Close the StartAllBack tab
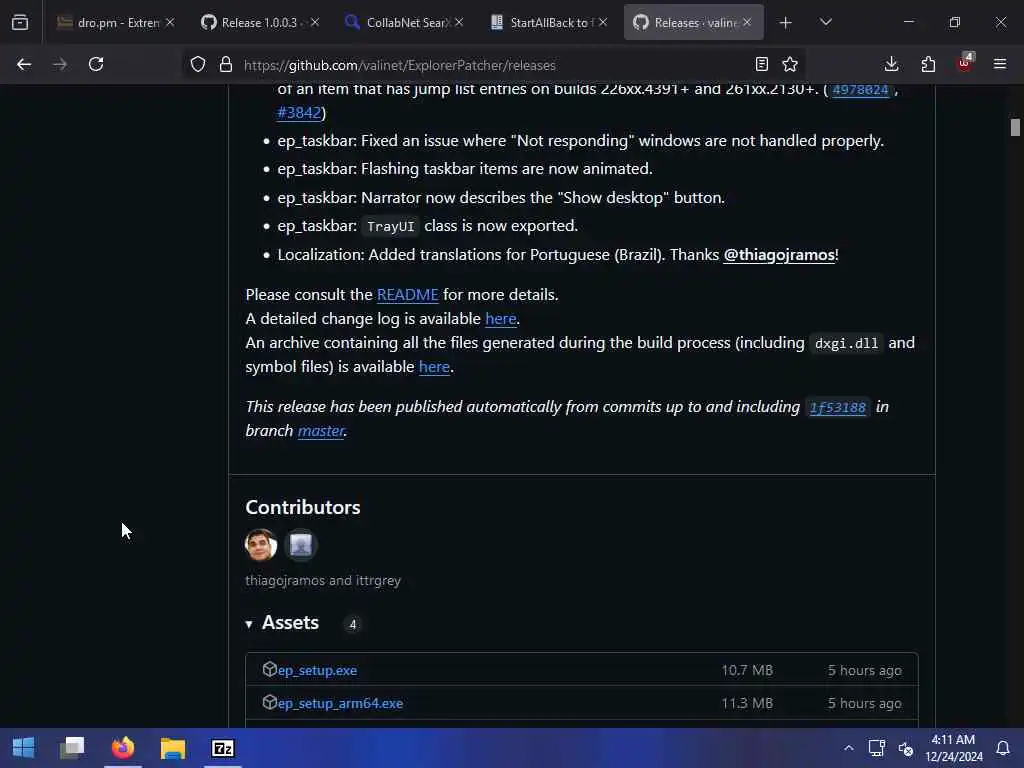Viewport: 1024px width, 768px height. (603, 22)
